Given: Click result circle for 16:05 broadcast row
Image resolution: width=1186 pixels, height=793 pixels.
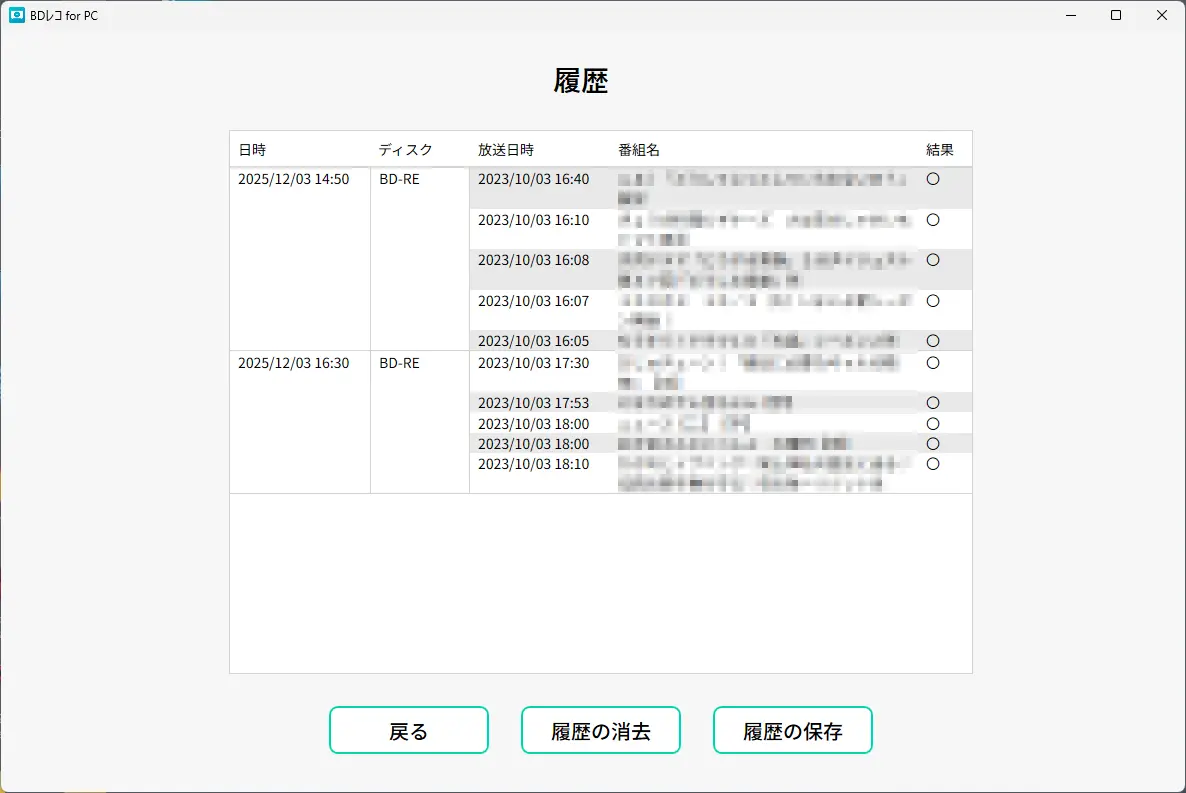Looking at the screenshot, I should (x=933, y=341).
